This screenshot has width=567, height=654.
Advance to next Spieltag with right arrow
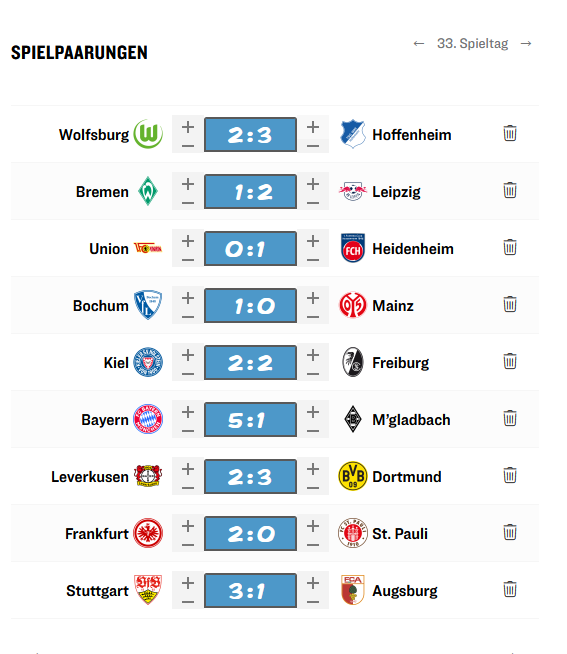(x=526, y=43)
